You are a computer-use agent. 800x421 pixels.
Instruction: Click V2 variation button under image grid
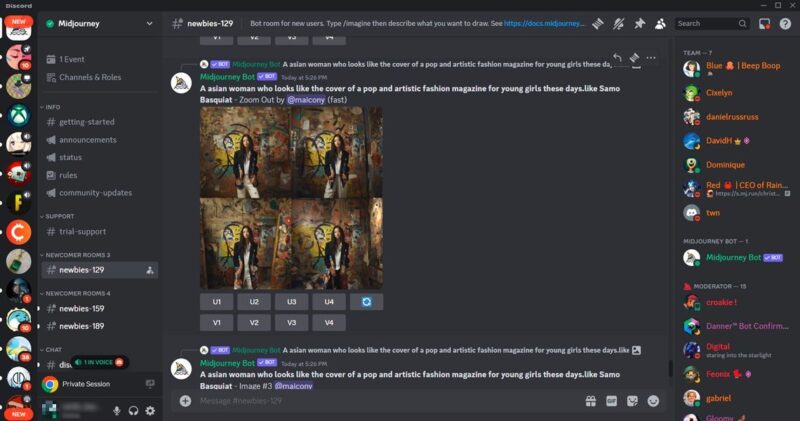tap(254, 323)
